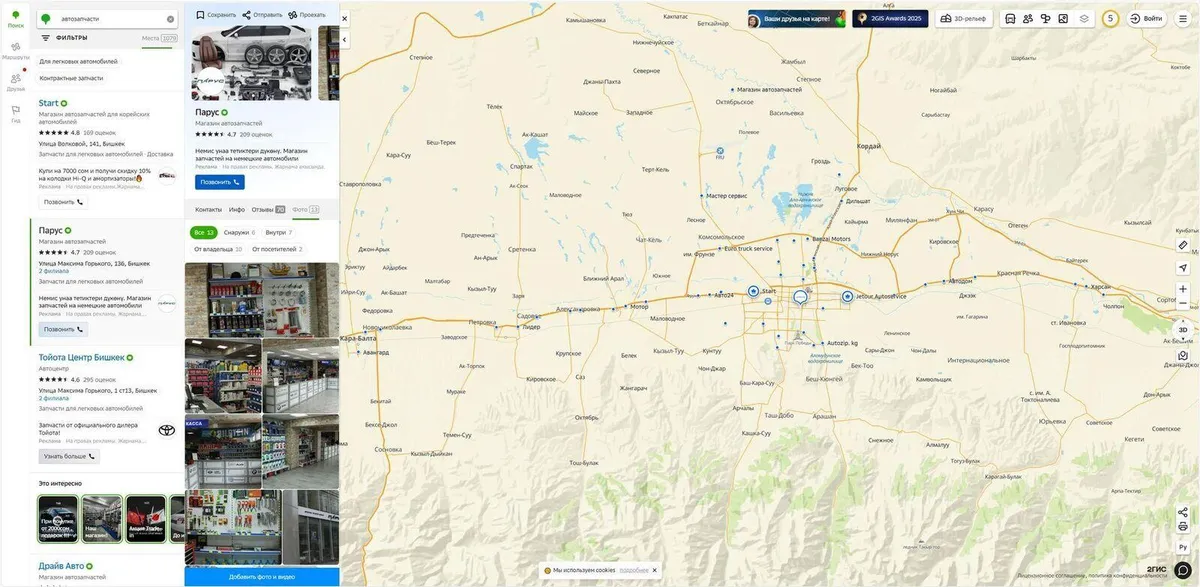Locate me with geolocation arrow
The width and height of the screenshot is (1200, 587).
coord(1183,268)
